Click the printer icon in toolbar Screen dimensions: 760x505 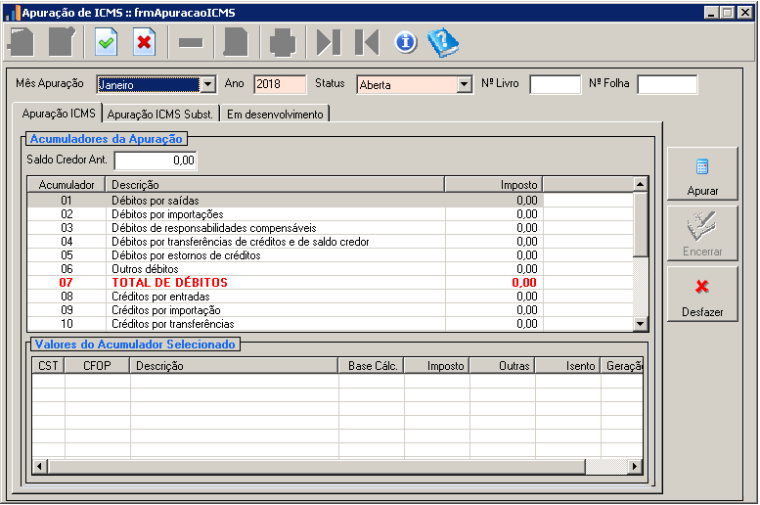(283, 43)
